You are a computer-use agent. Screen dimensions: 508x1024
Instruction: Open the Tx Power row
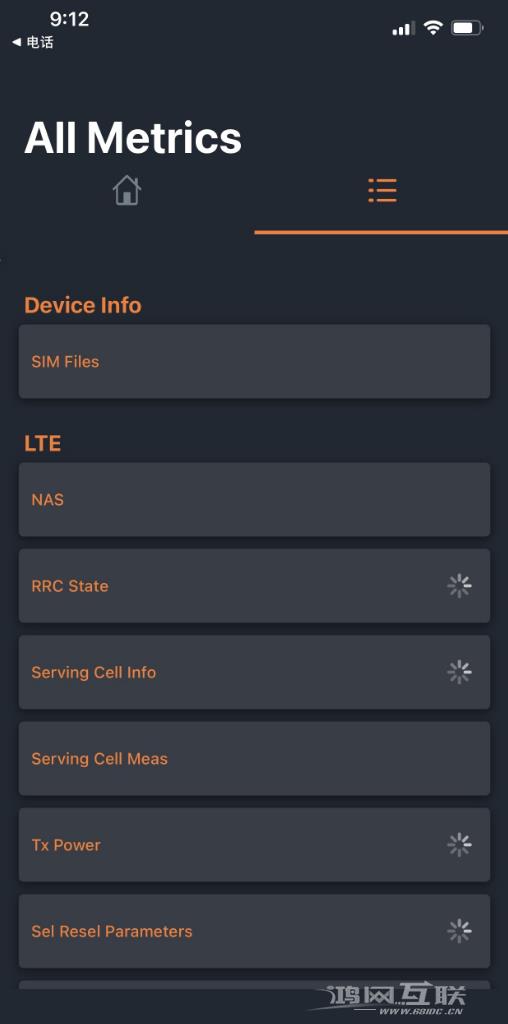[x=254, y=845]
